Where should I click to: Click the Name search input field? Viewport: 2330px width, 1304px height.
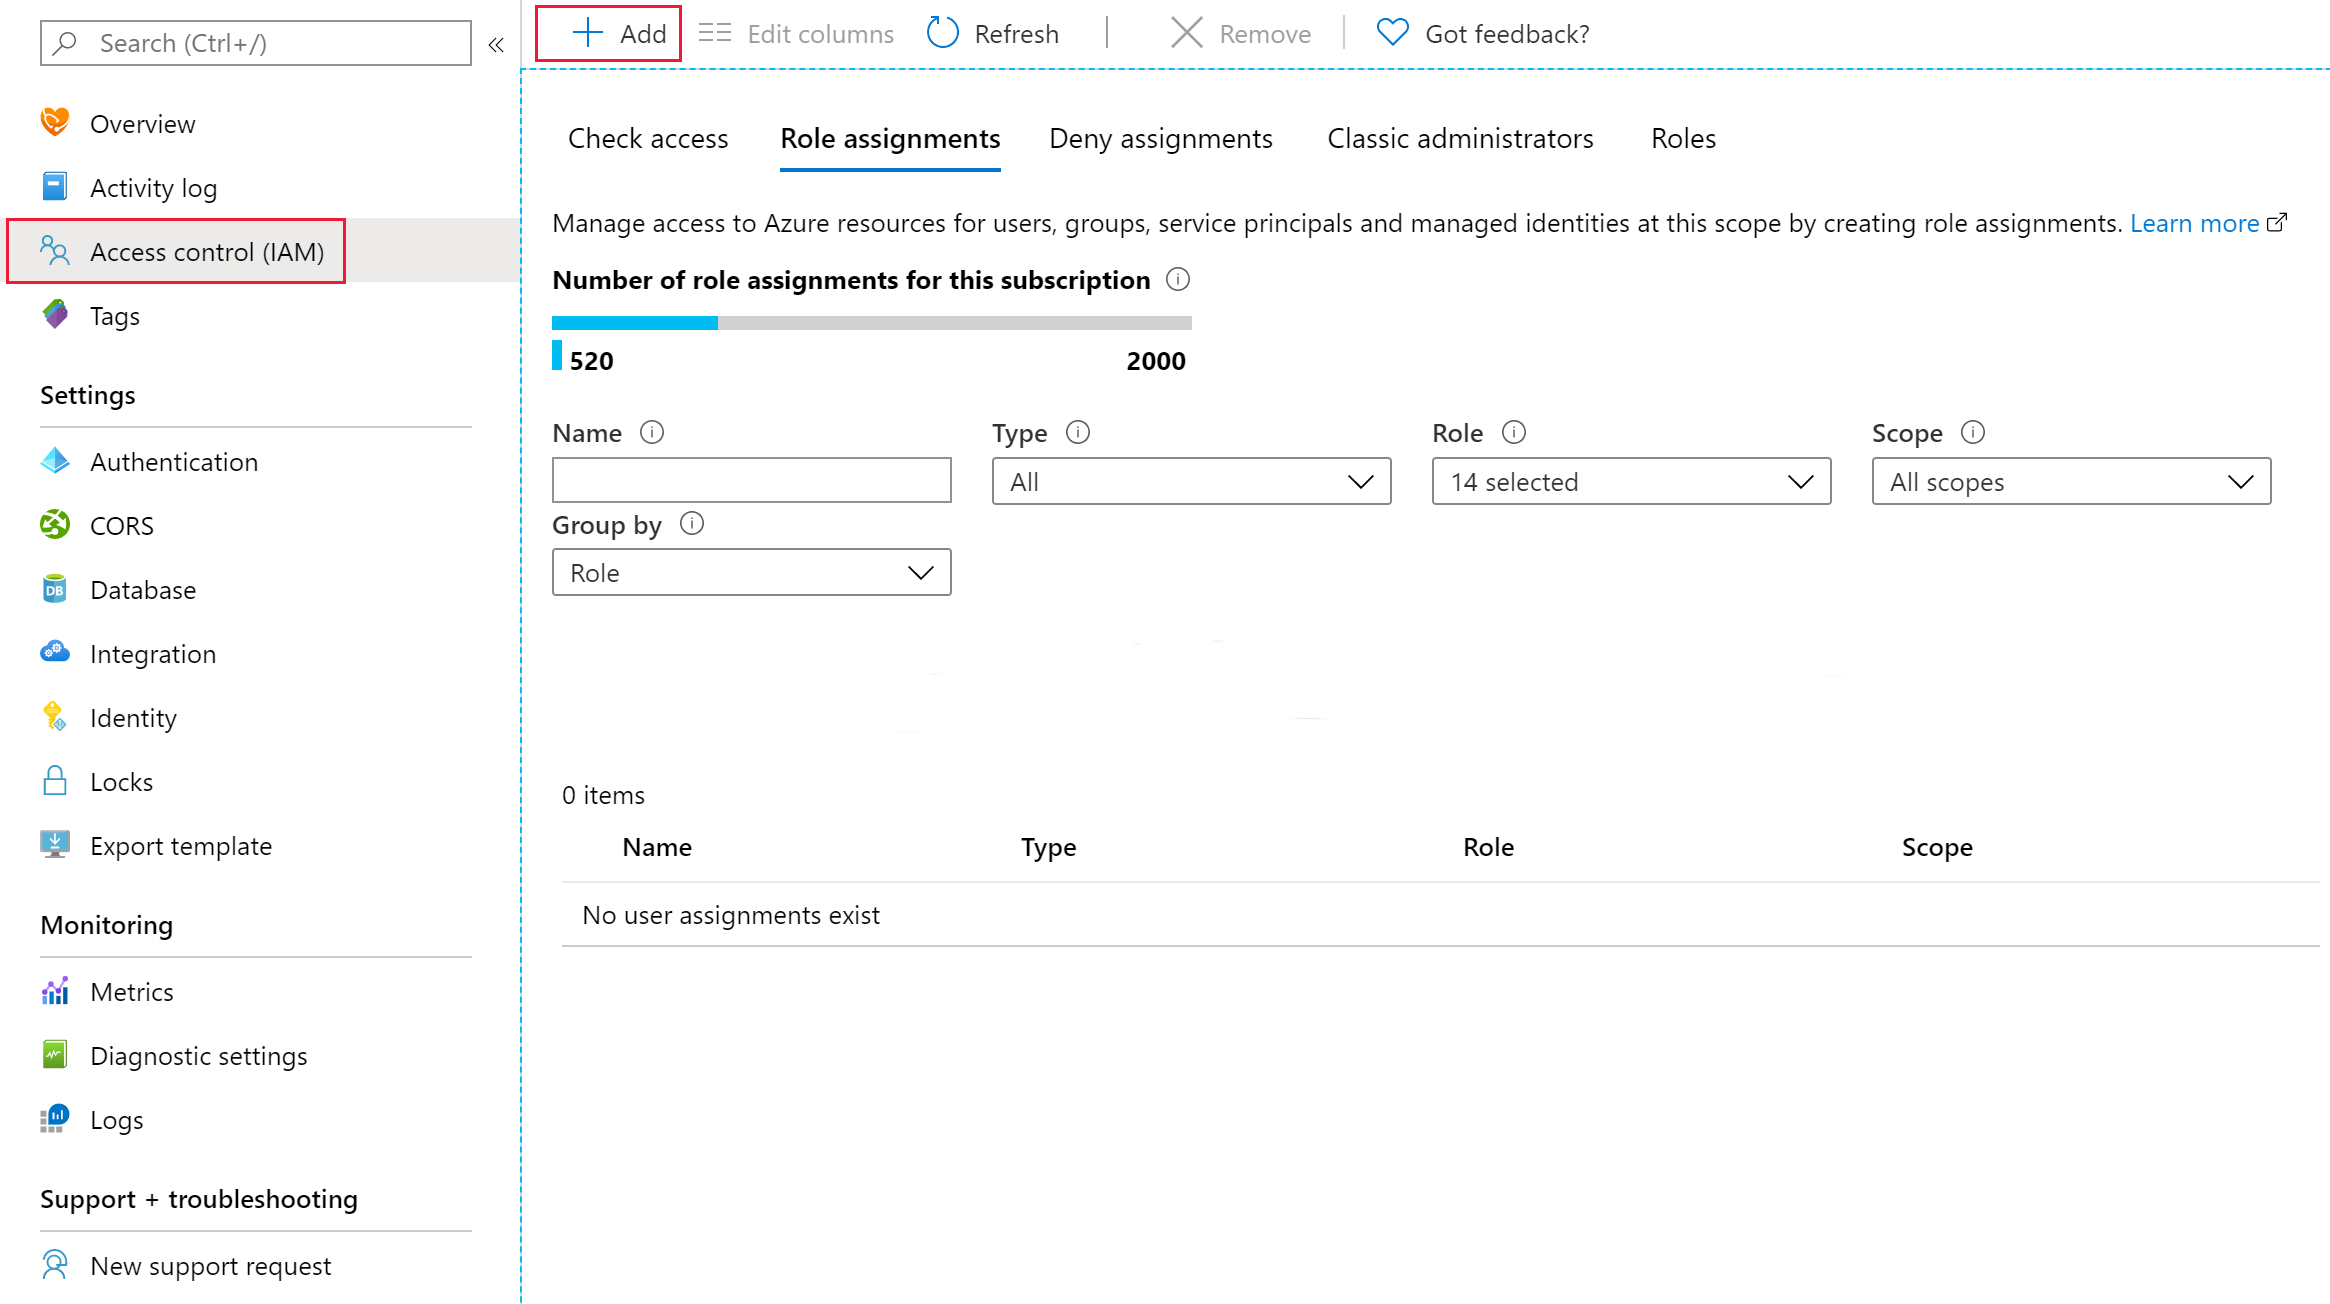tap(751, 480)
